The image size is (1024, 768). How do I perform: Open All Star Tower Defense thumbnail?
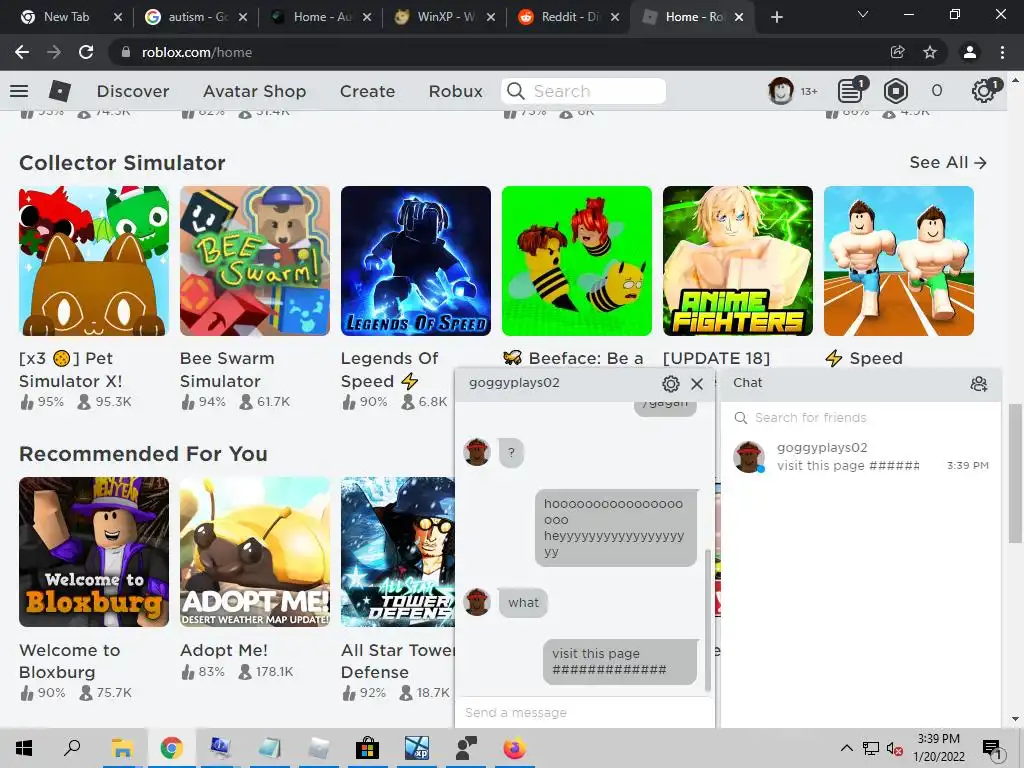tap(398, 552)
